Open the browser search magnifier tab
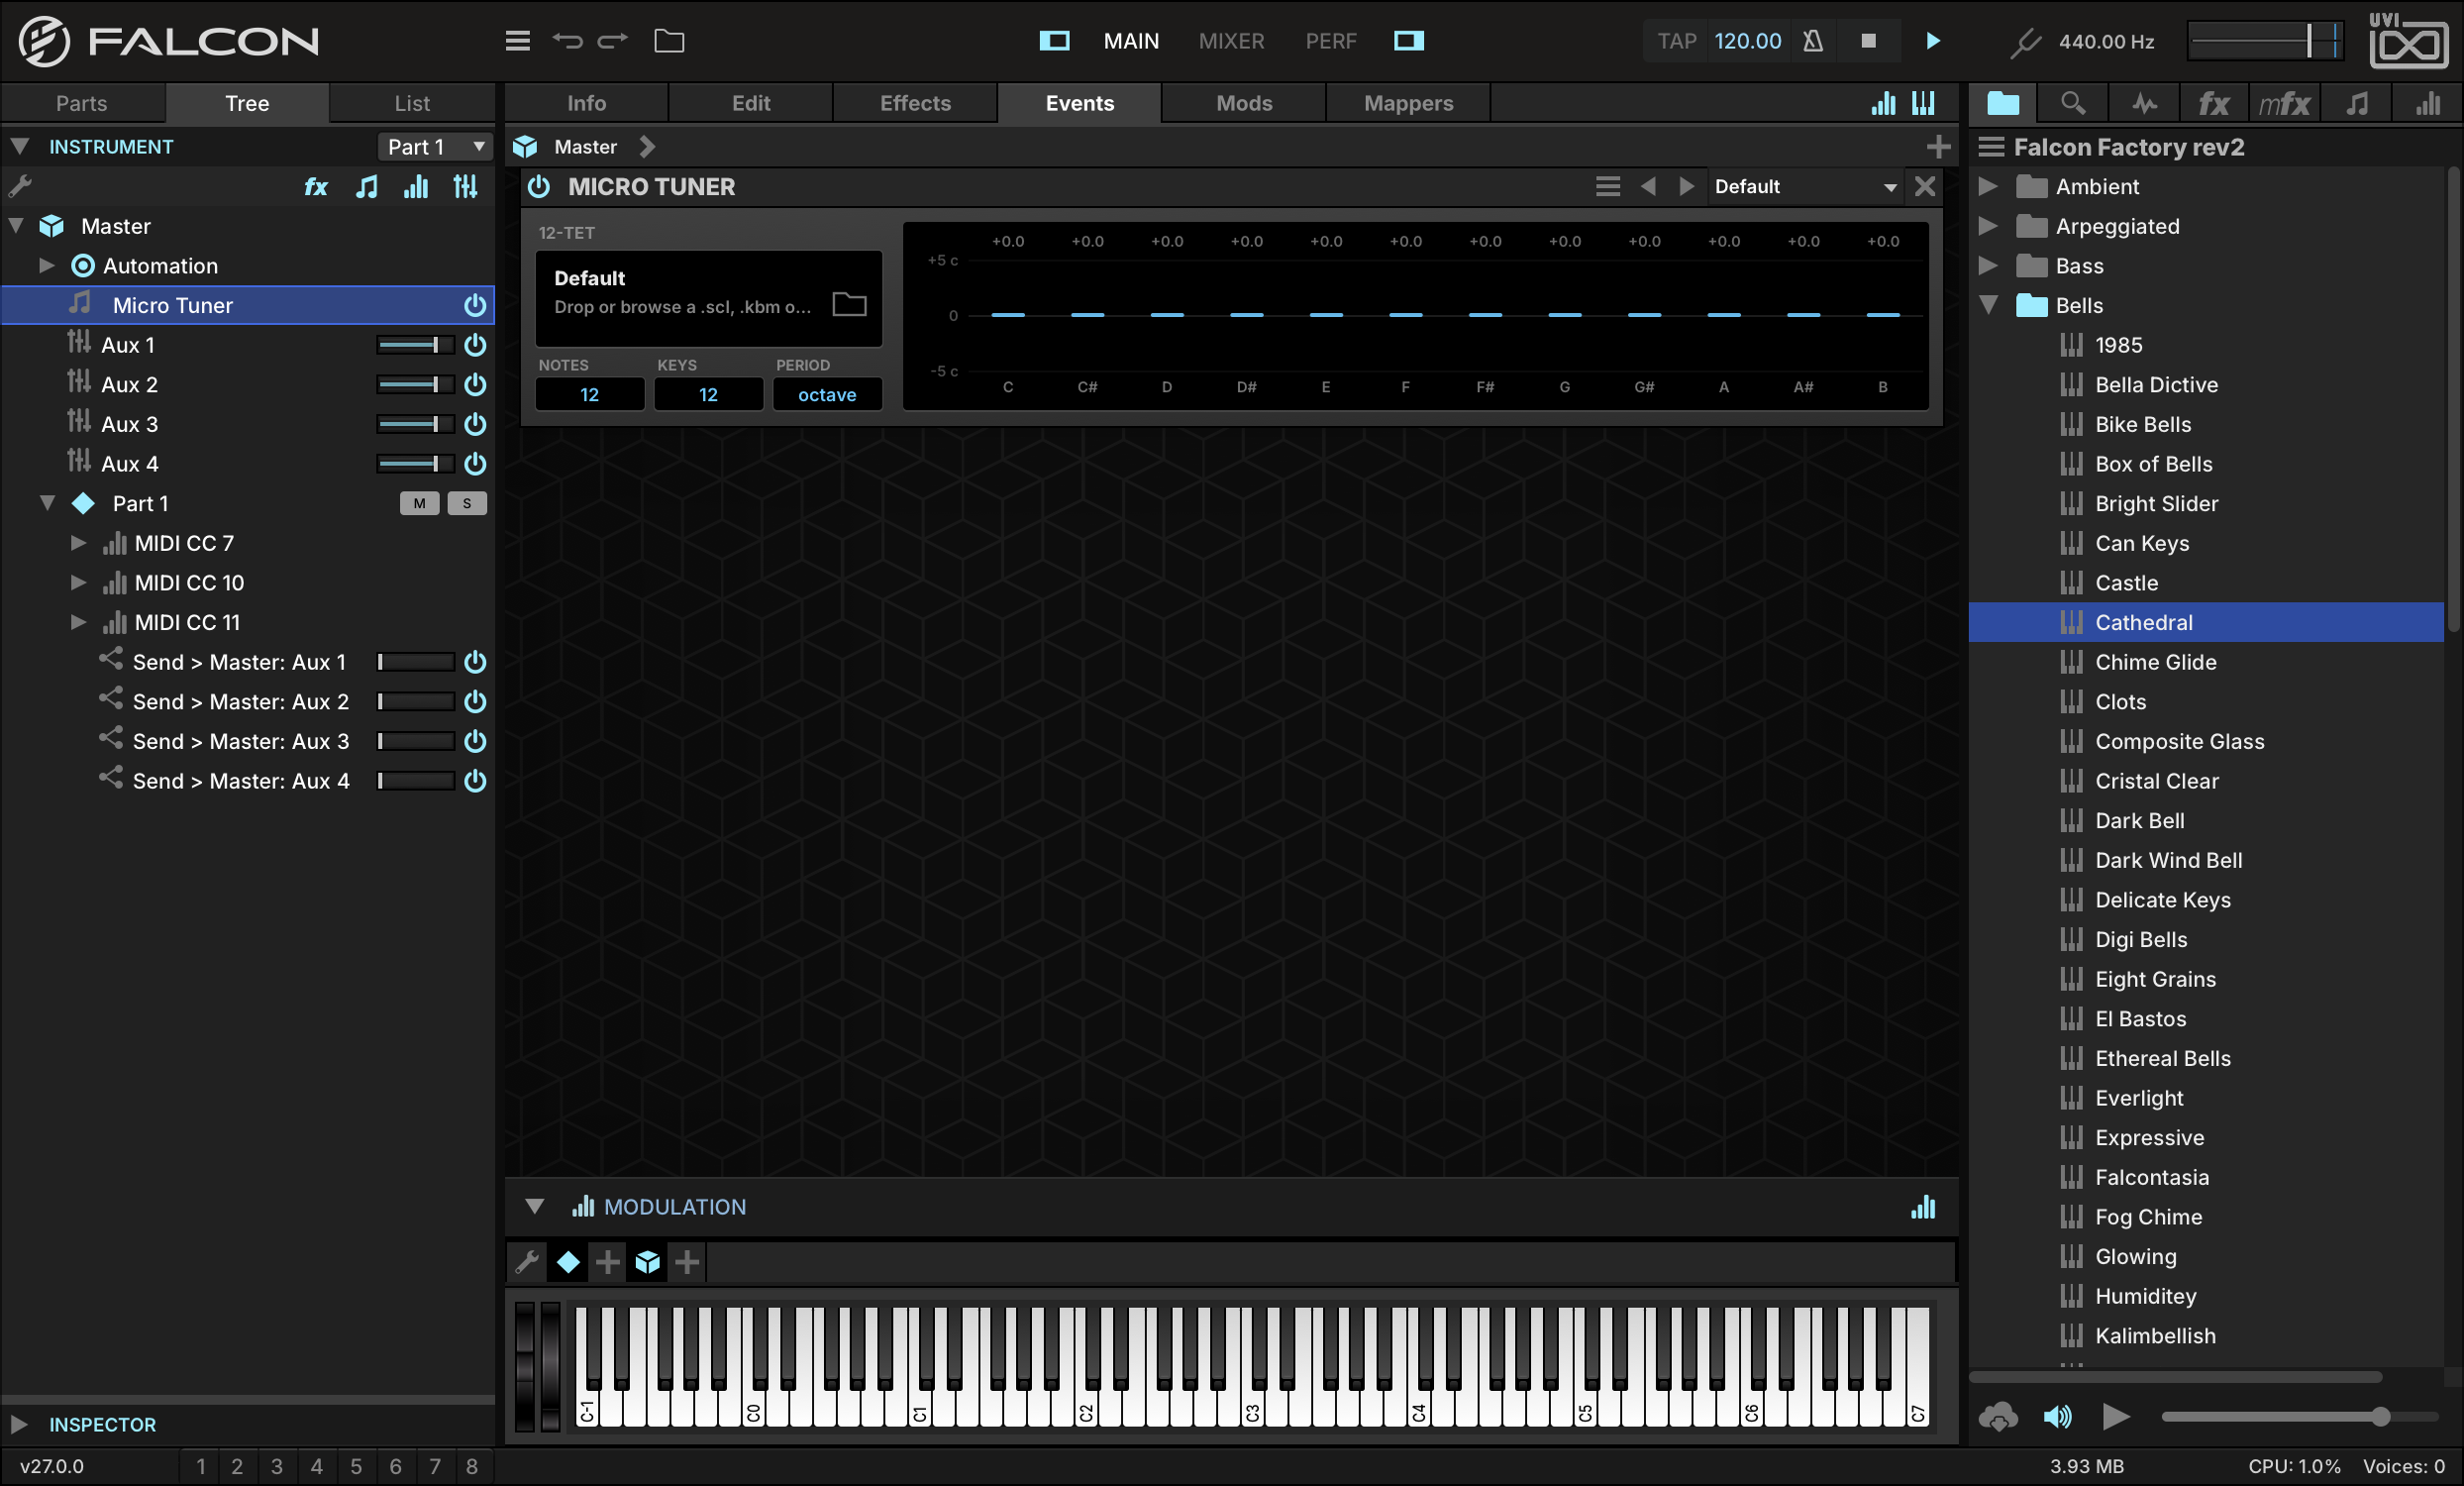The image size is (2464, 1486). (2073, 103)
